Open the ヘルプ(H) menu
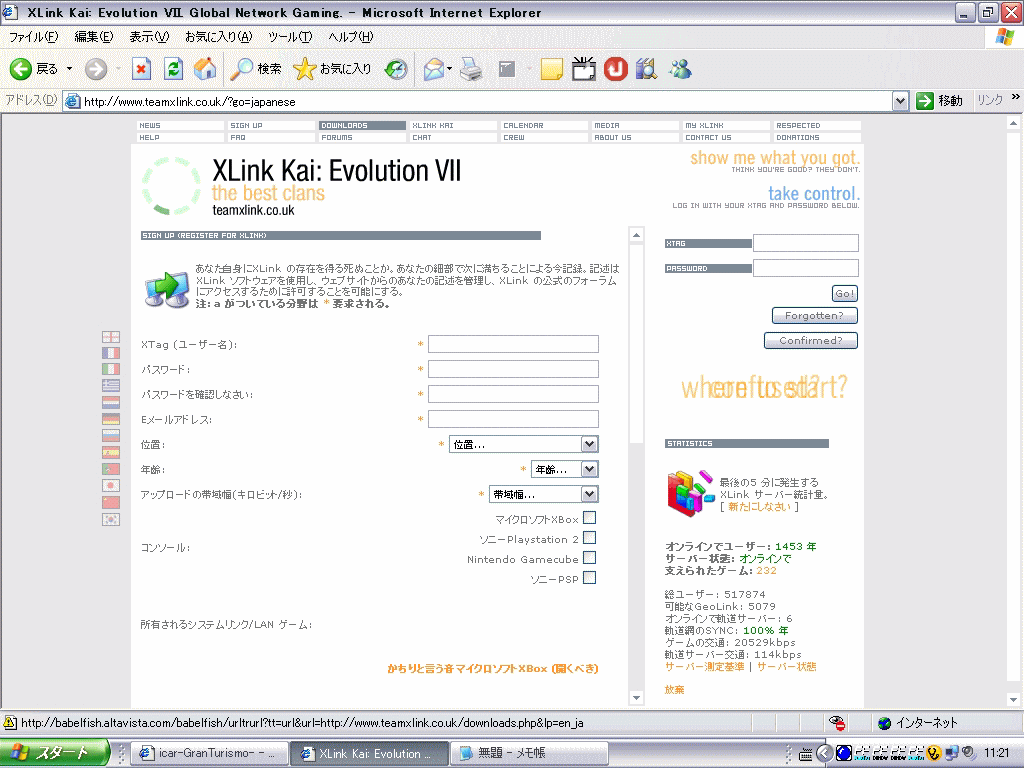Image resolution: width=1024 pixels, height=768 pixels. (x=351, y=37)
